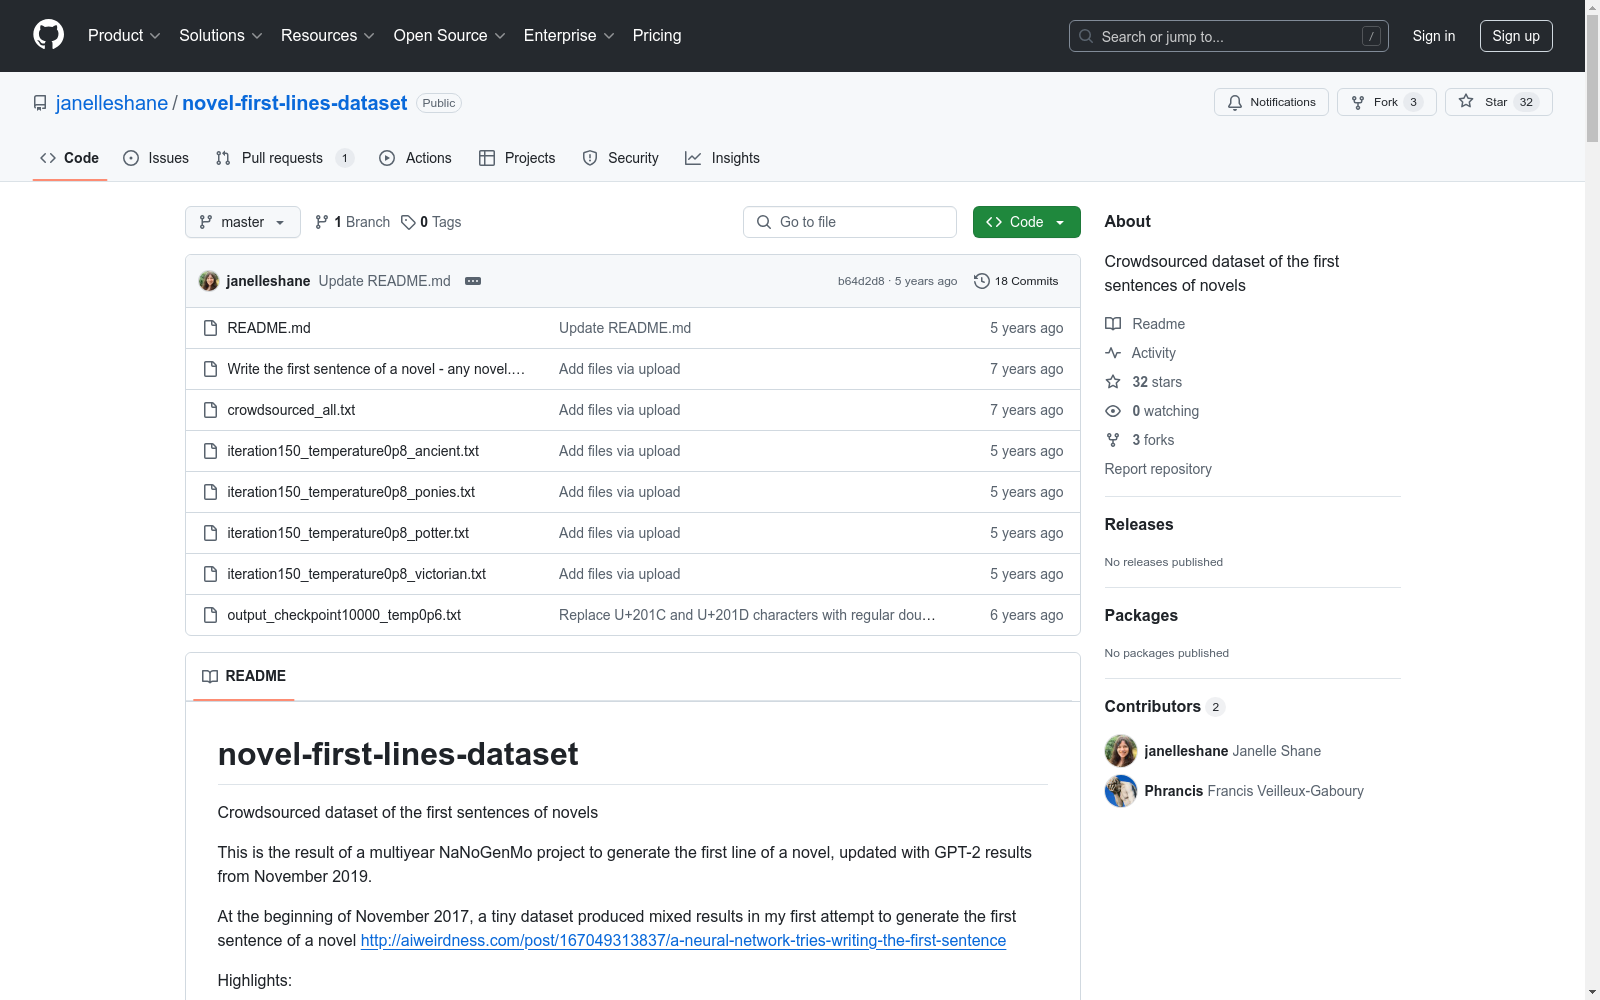Screen dimensions: 1600x1000
Task: Click the Go to file search box
Action: pyautogui.click(x=850, y=222)
